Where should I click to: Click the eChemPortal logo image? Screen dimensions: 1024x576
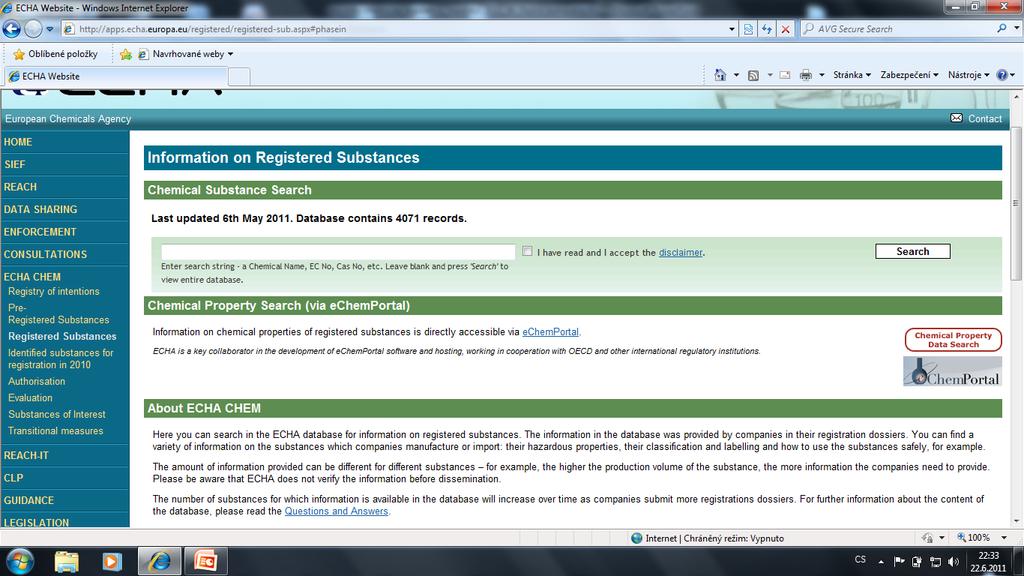952,371
